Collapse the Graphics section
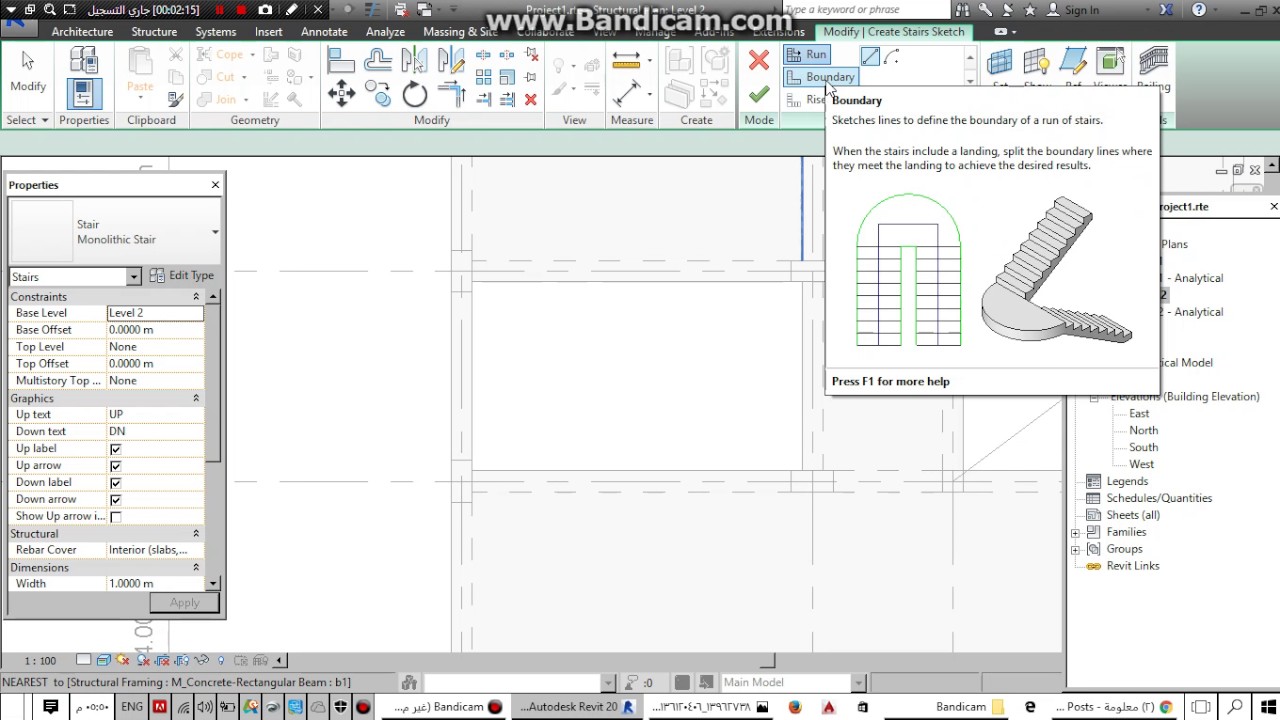Viewport: 1280px width, 720px height. click(196, 398)
